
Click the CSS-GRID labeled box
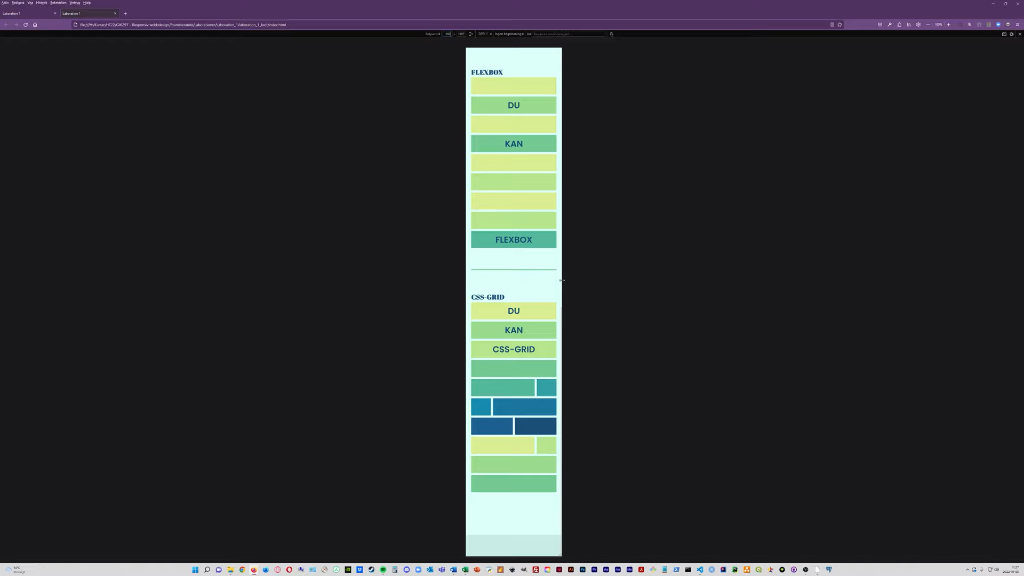coord(514,349)
